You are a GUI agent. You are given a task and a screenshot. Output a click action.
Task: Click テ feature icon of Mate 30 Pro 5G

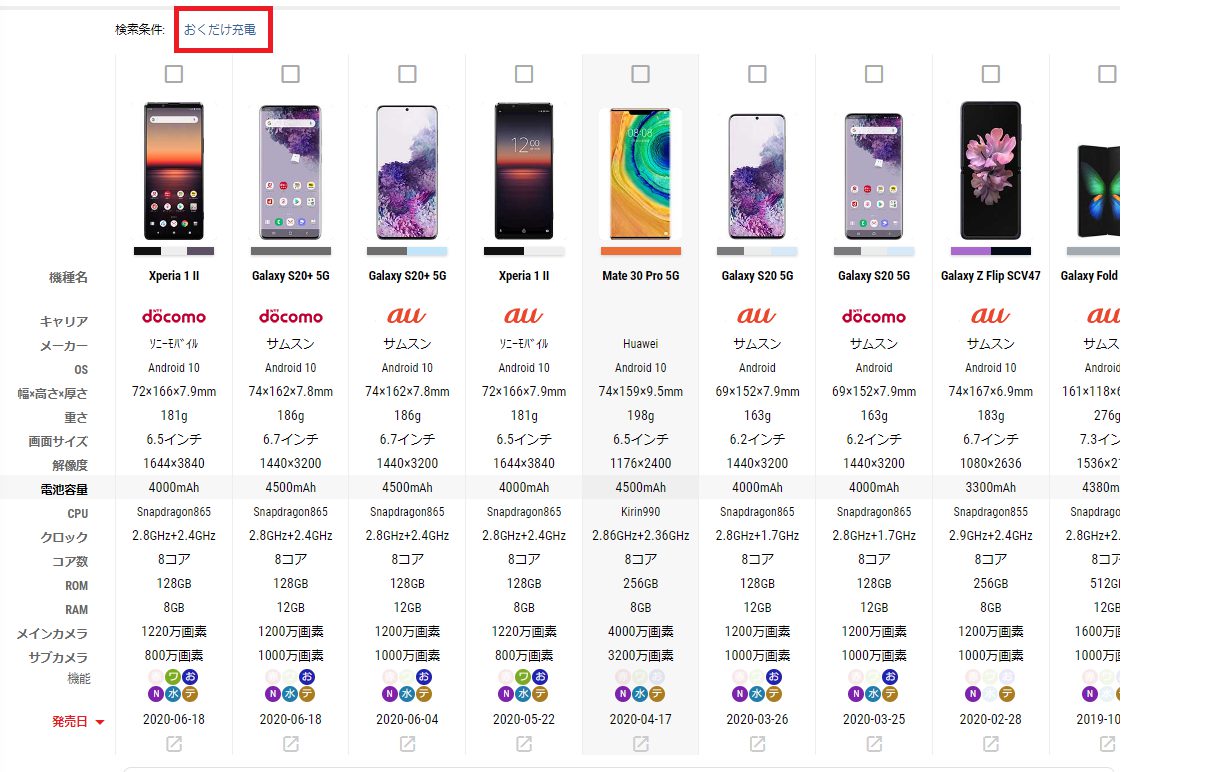(658, 694)
